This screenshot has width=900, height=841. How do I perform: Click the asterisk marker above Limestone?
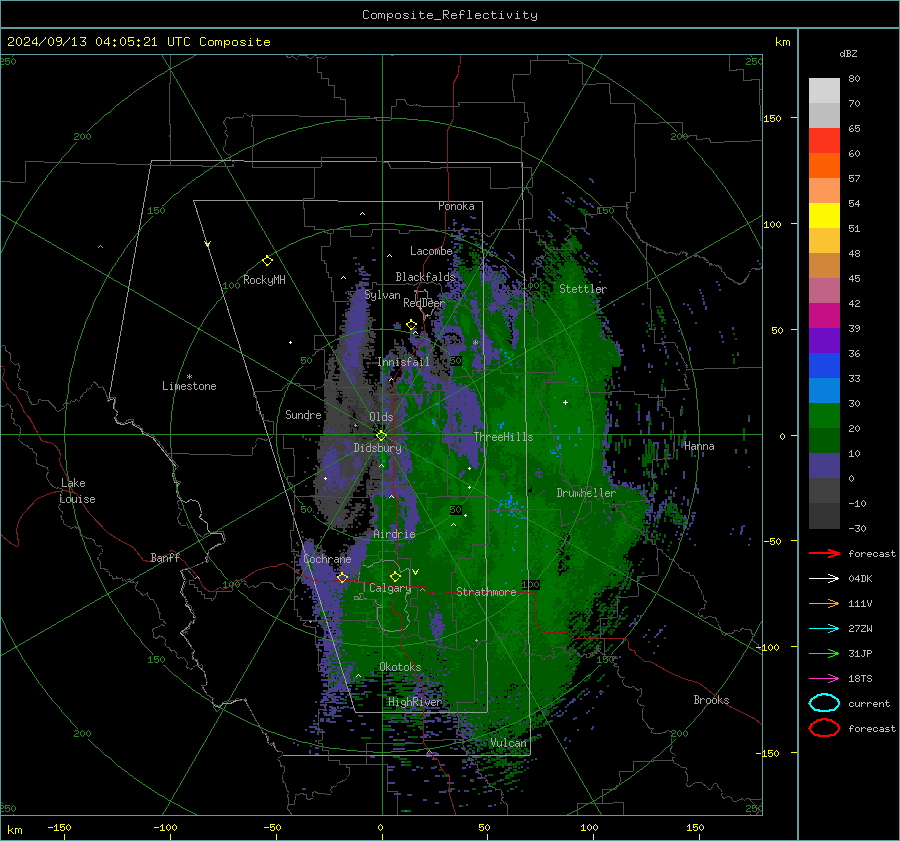pos(189,377)
